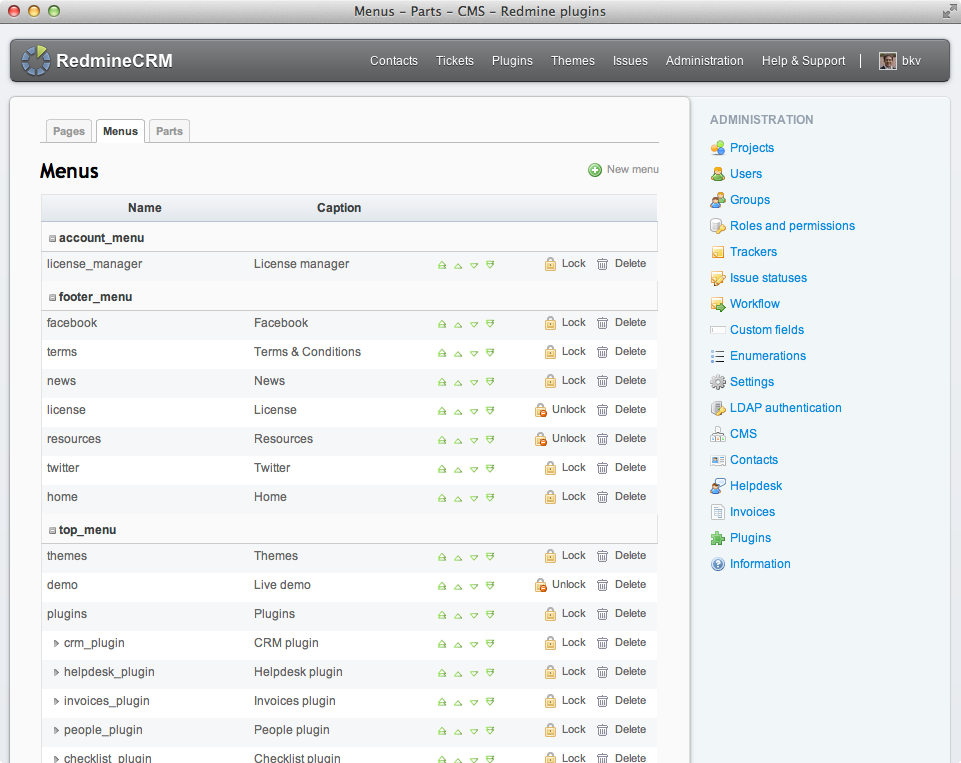Collapse the top_menu group
The width and height of the screenshot is (961, 763).
point(52,531)
